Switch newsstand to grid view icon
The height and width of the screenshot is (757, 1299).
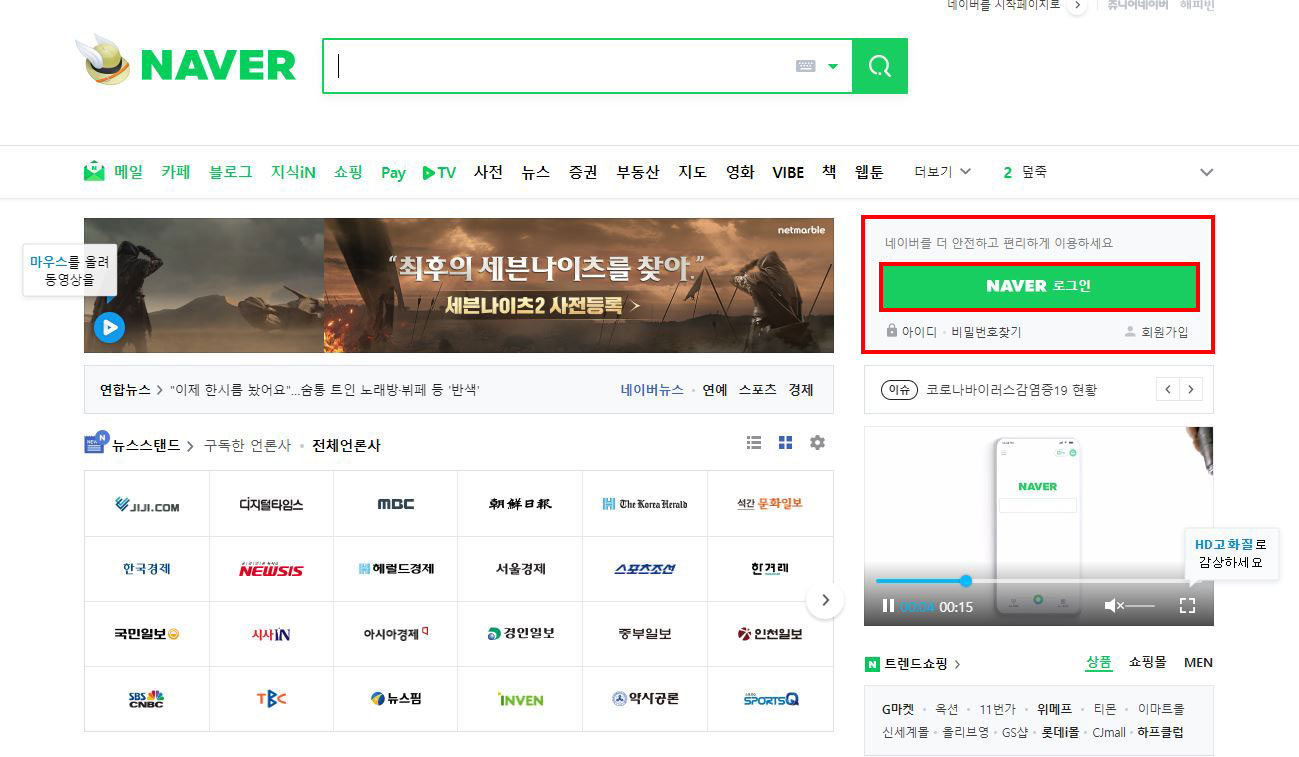pyautogui.click(x=785, y=442)
